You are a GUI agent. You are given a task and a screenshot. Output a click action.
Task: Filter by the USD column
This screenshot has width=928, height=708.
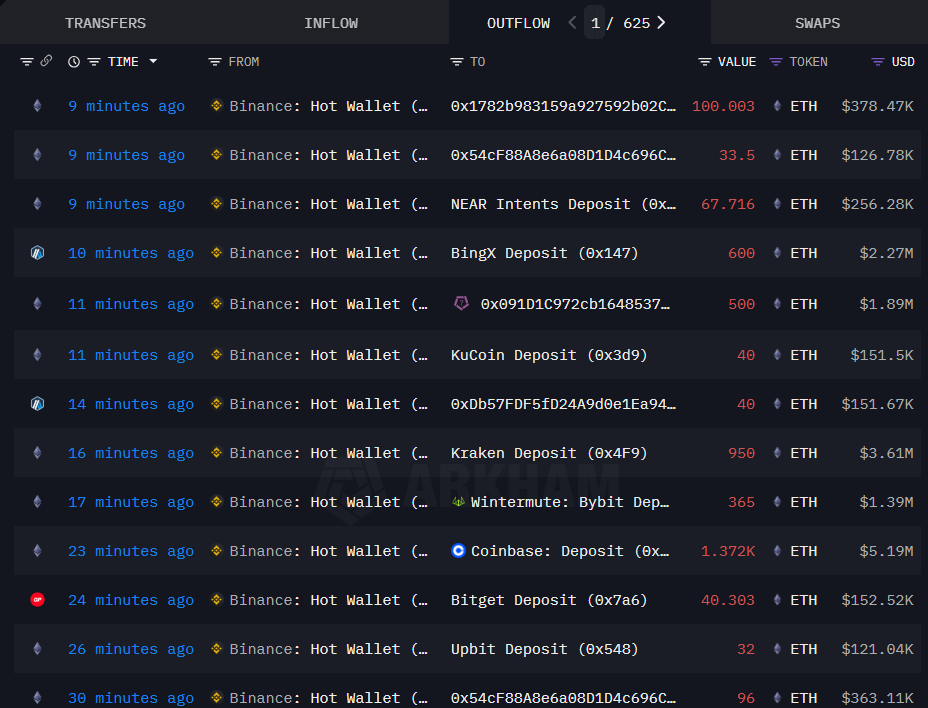[x=878, y=62]
